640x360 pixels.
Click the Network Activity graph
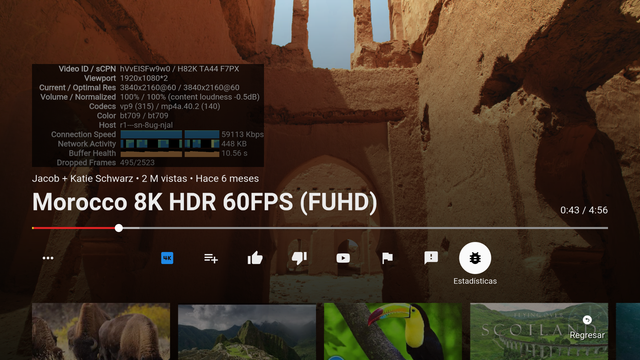pyautogui.click(x=170, y=144)
